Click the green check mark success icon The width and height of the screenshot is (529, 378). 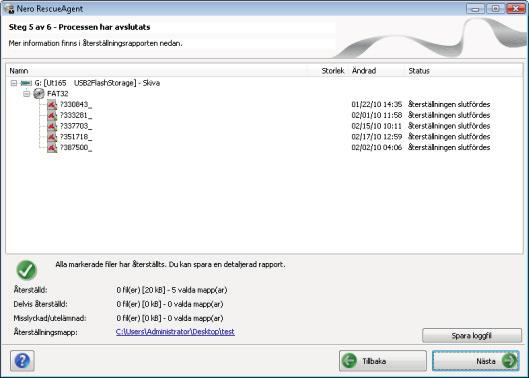pyautogui.click(x=27, y=270)
